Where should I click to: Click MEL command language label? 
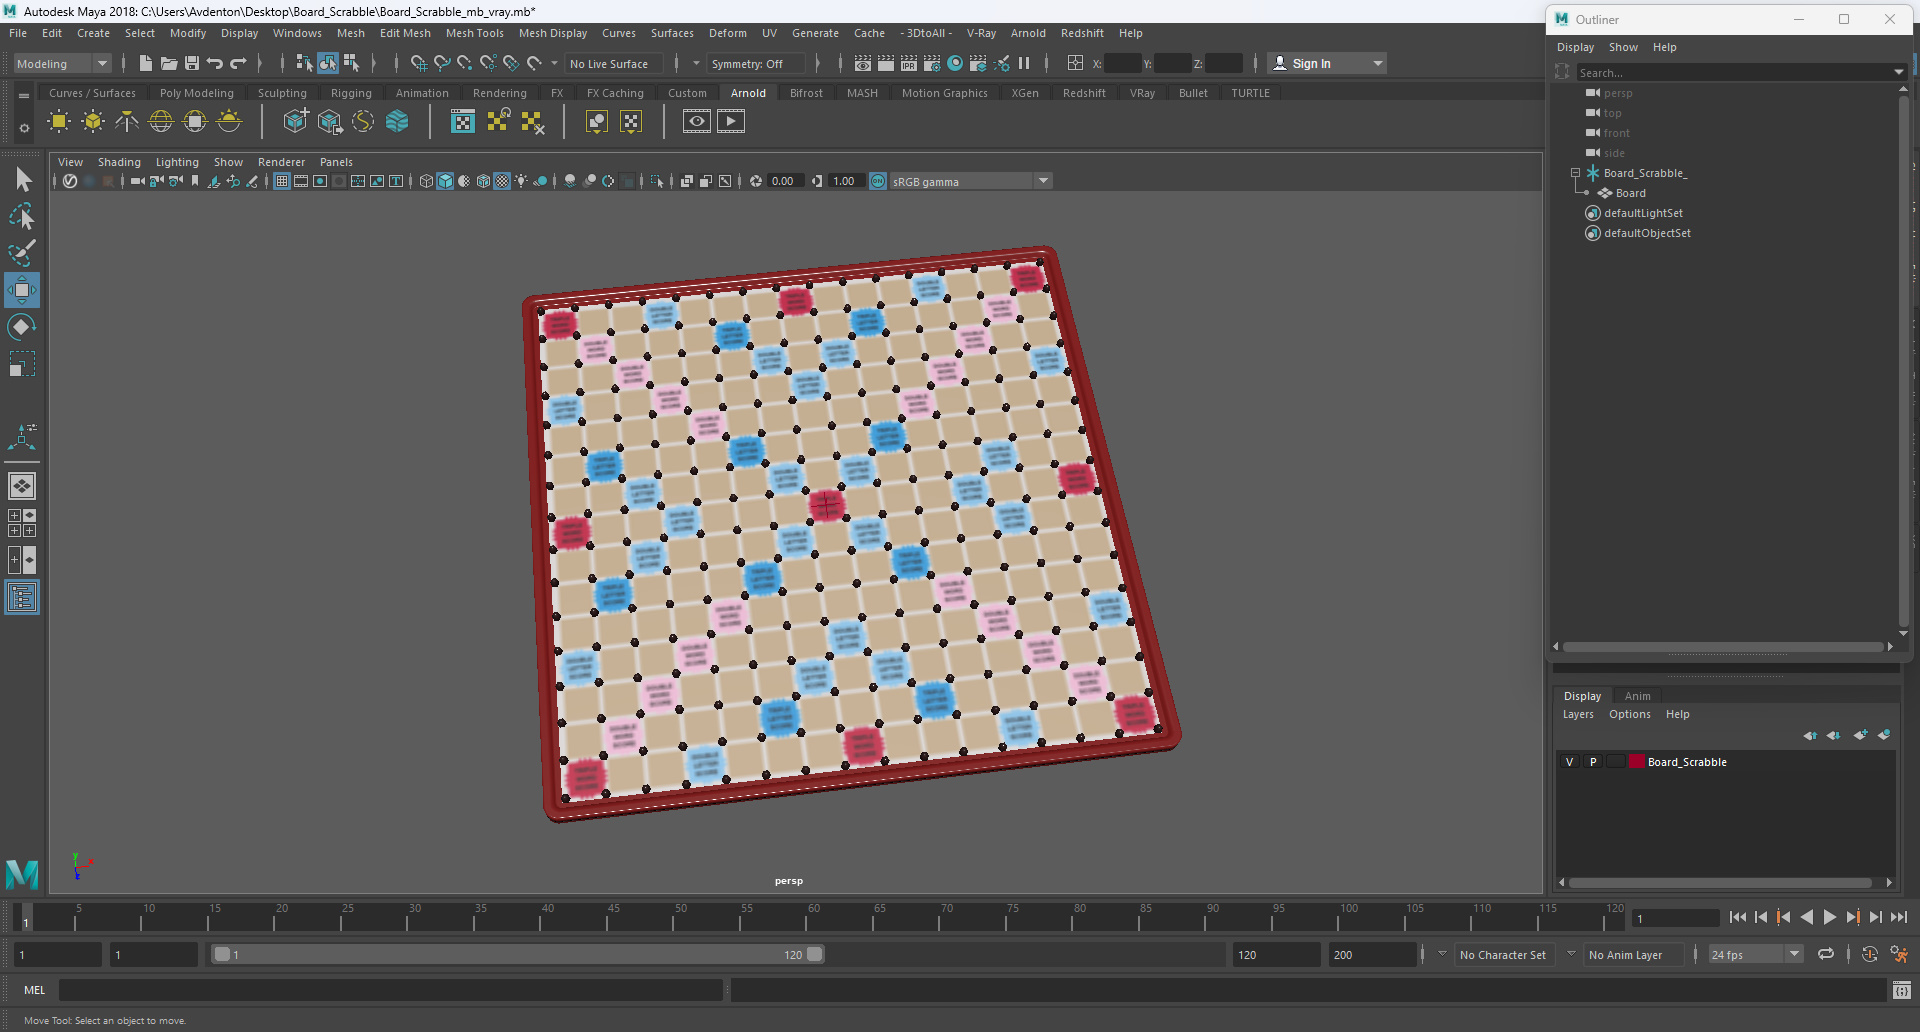click(x=35, y=990)
